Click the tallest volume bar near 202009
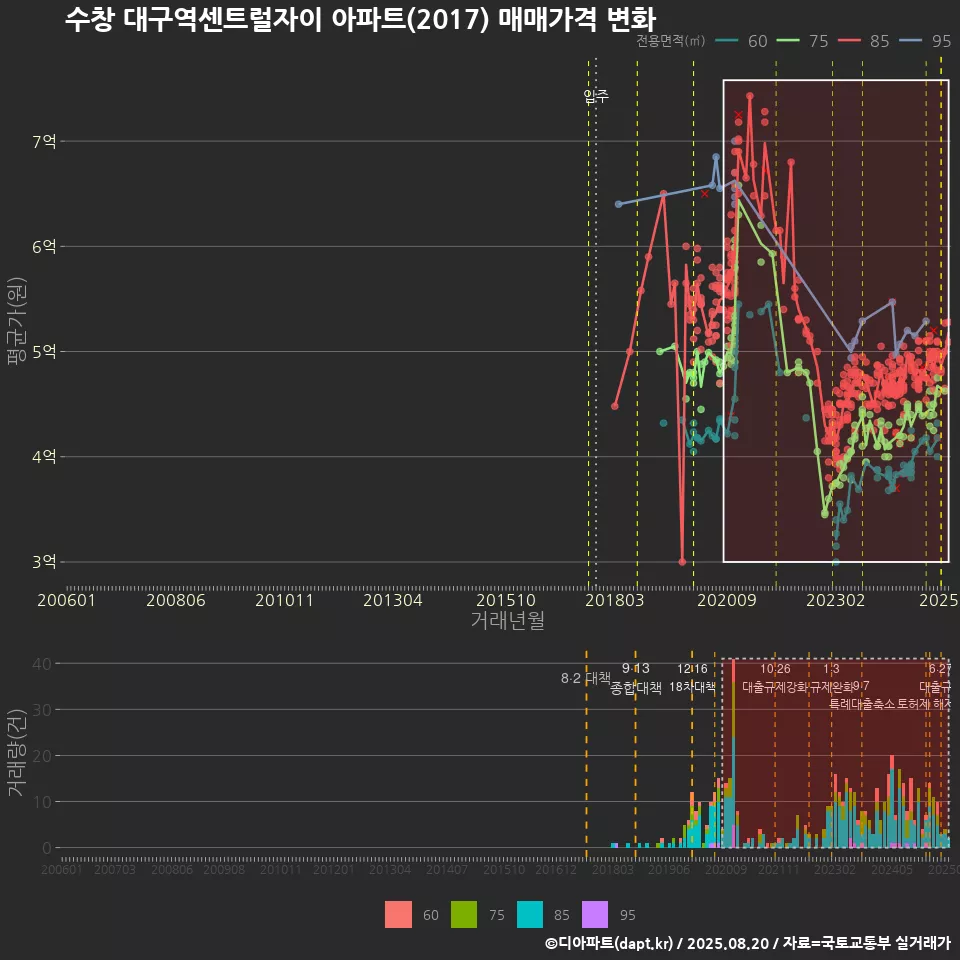 [733, 753]
